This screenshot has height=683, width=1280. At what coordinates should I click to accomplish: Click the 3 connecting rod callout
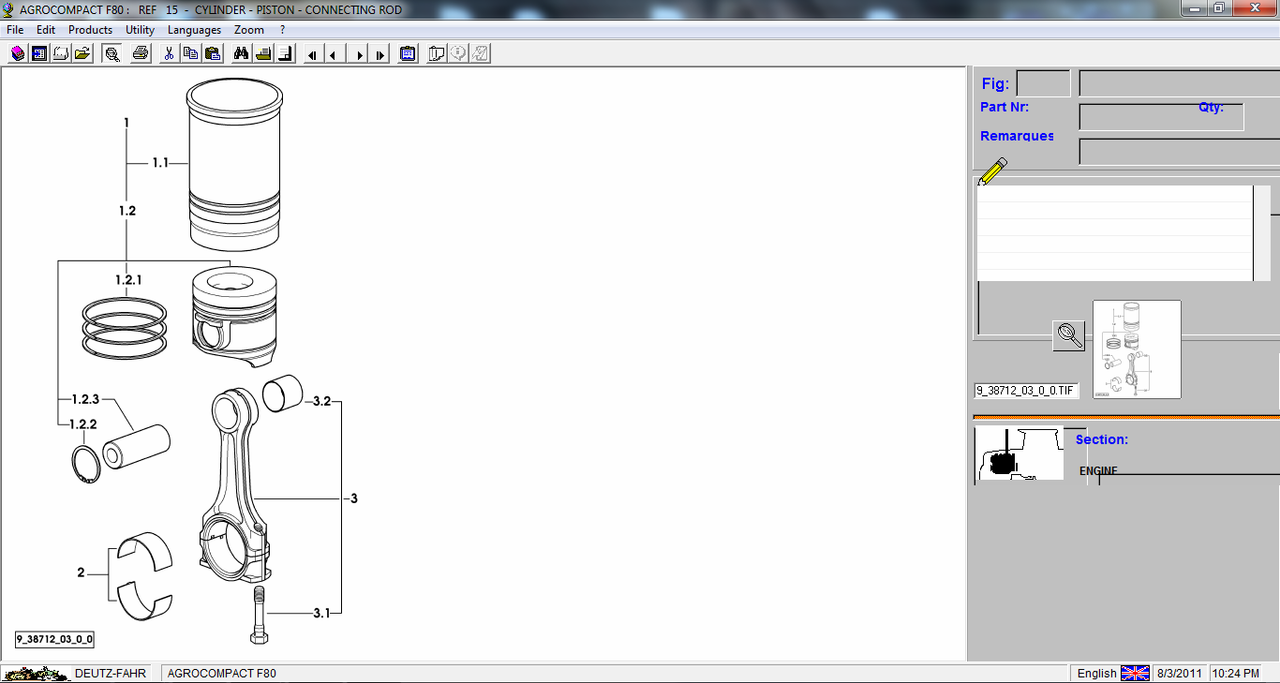click(353, 498)
